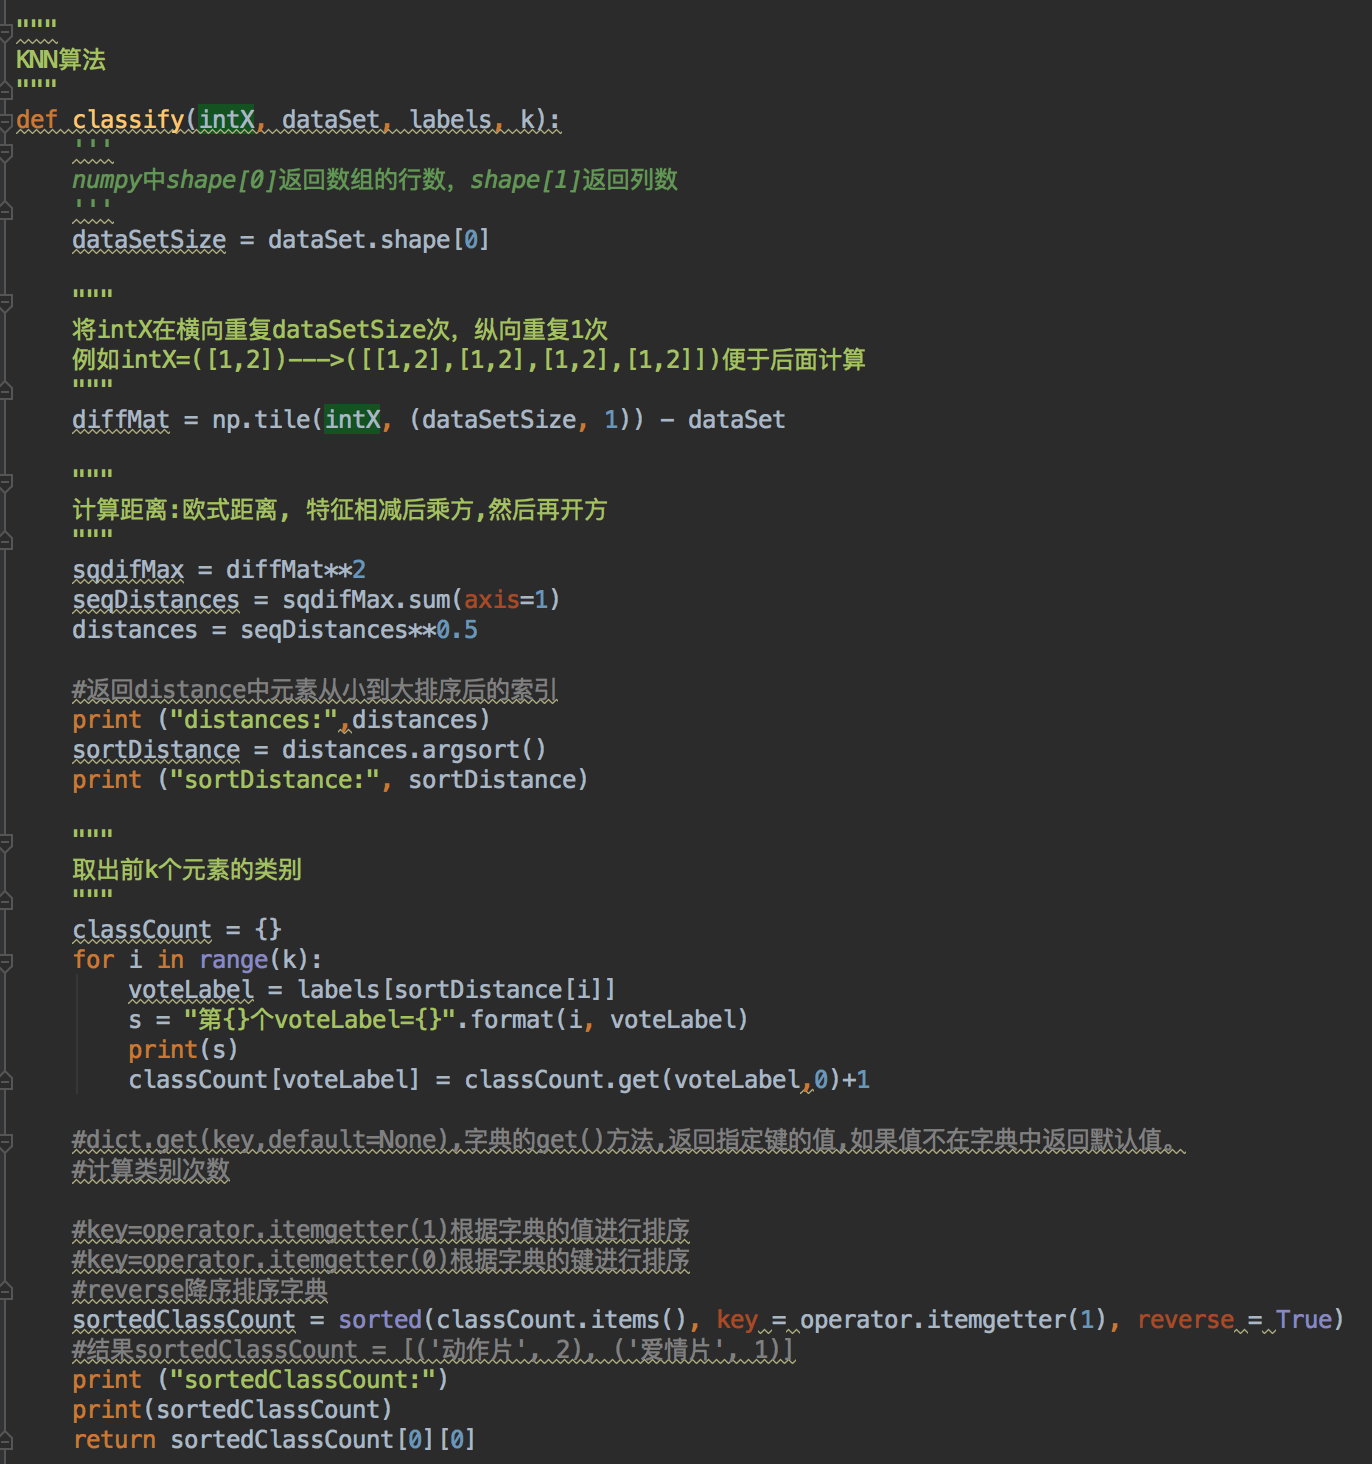Image resolution: width=1372 pixels, height=1464 pixels.
Task: Click classCount = {} line
Action: pyautogui.click(x=177, y=930)
